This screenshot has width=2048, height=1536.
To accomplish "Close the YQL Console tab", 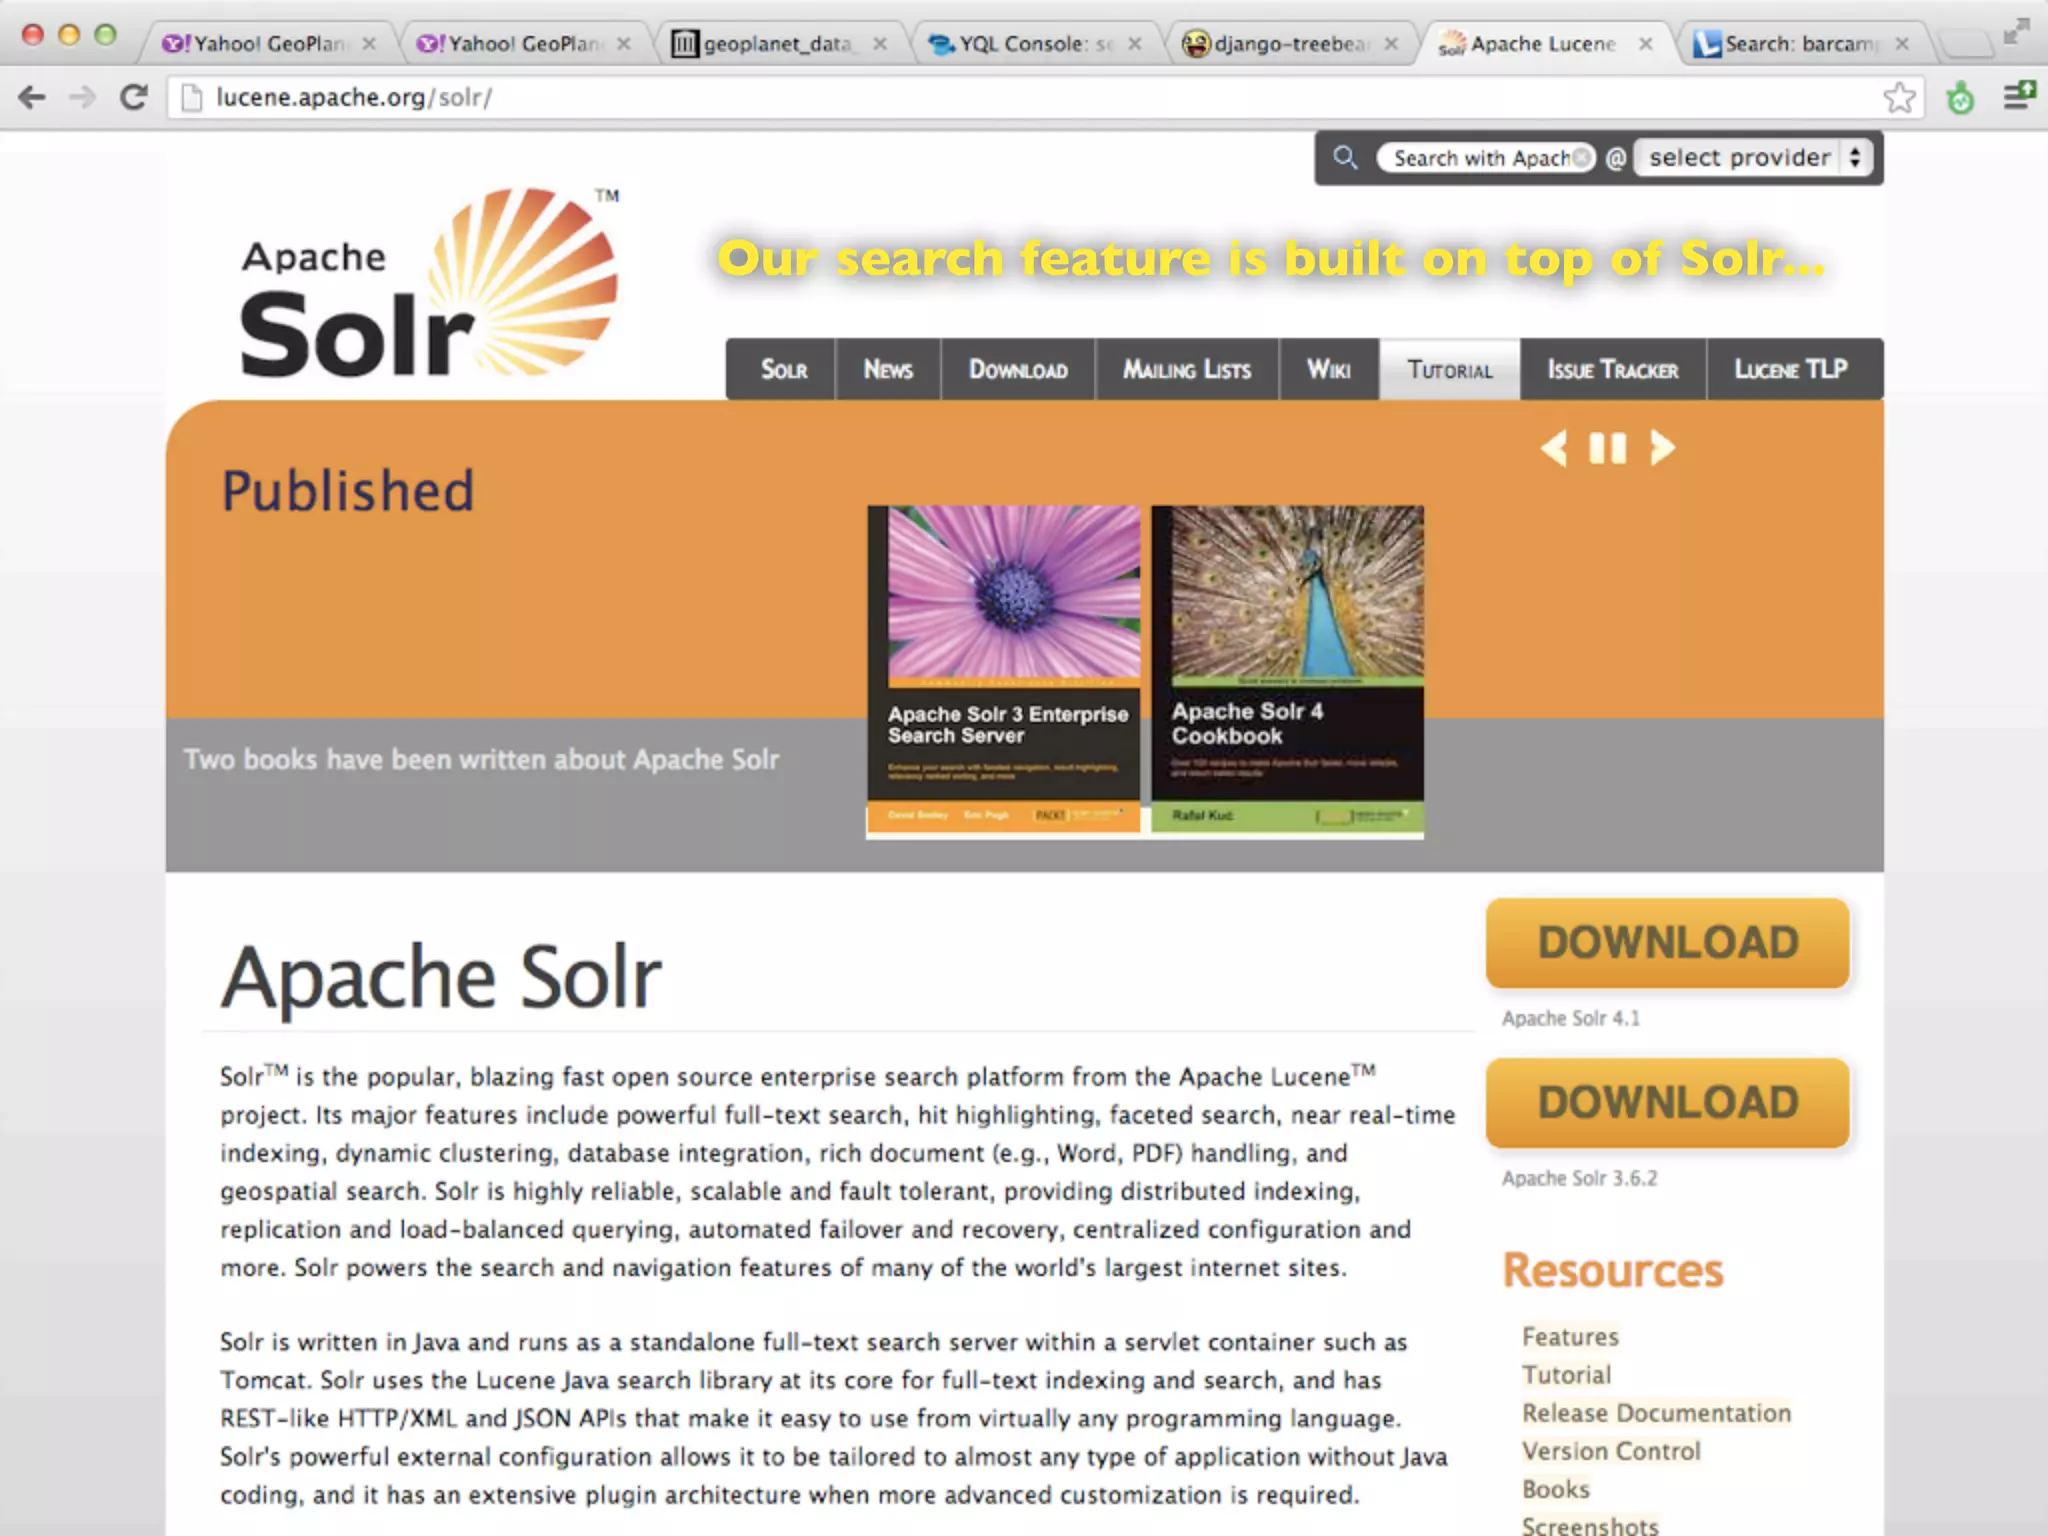I will tap(1135, 44).
